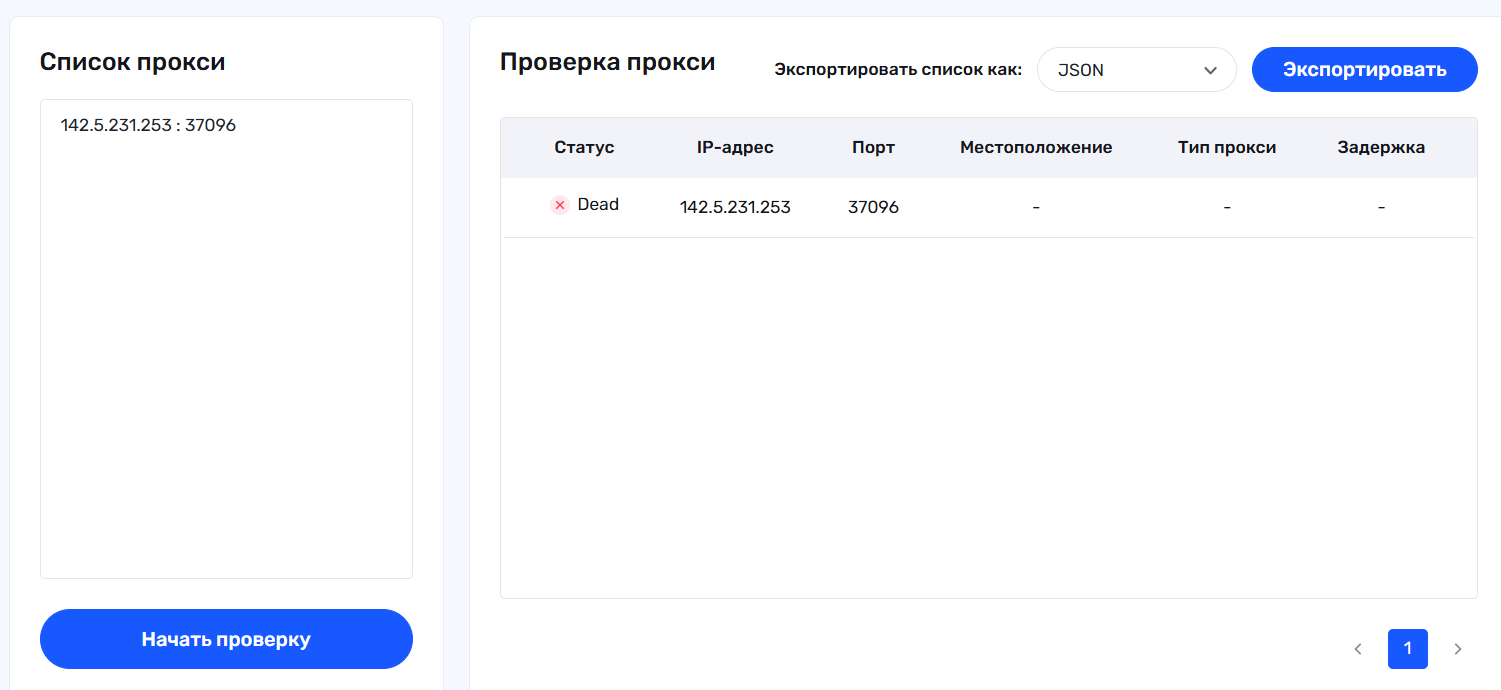Click the Местоположение column header
1501x690 pixels.
[x=1036, y=148]
